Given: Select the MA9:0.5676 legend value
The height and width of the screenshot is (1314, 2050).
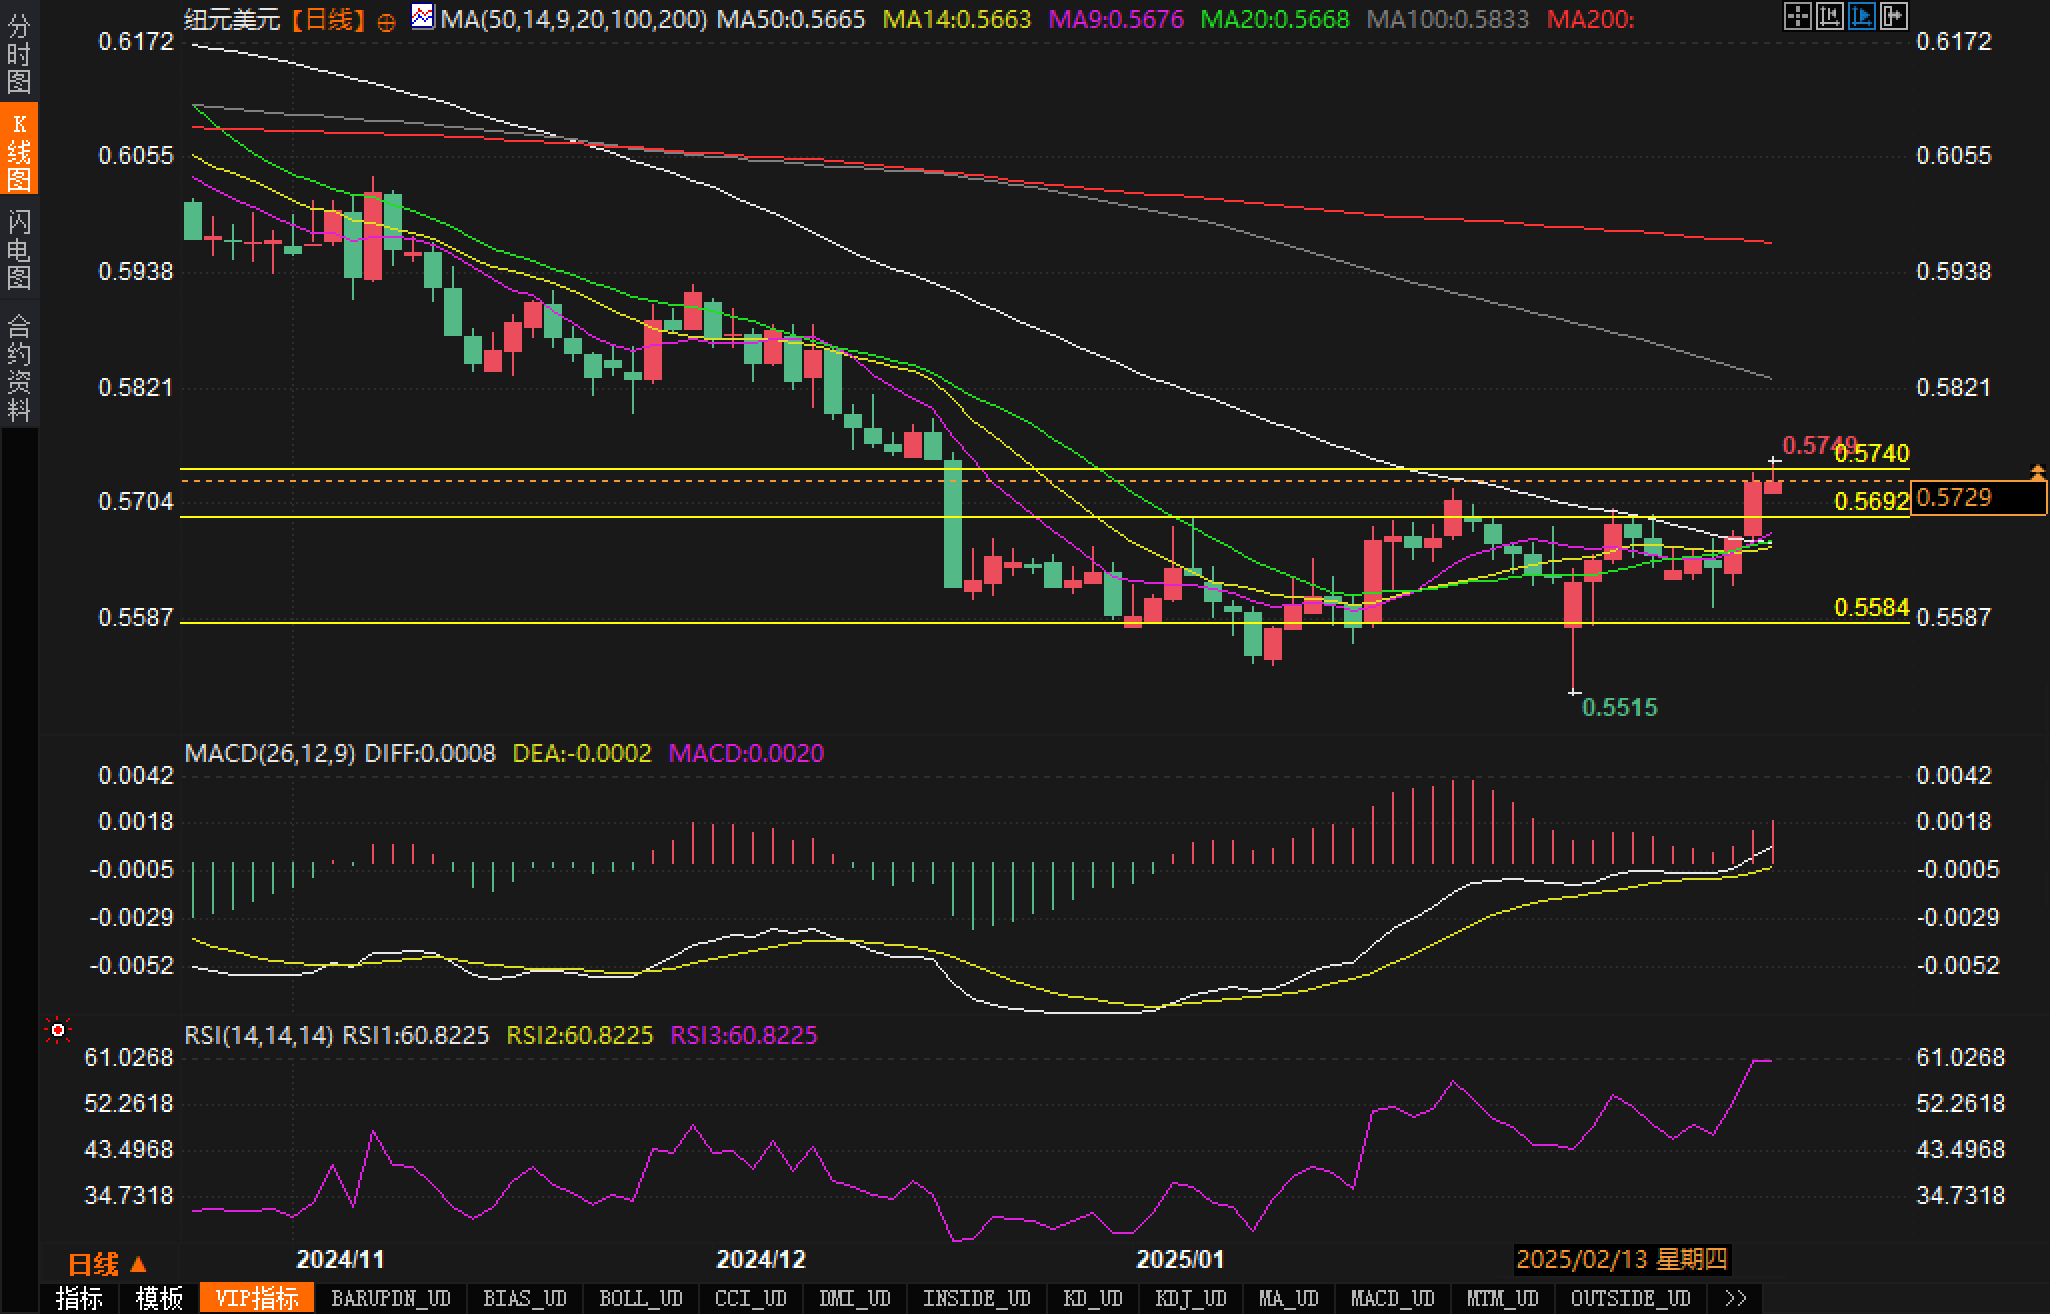Looking at the screenshot, I should coord(1116,19).
